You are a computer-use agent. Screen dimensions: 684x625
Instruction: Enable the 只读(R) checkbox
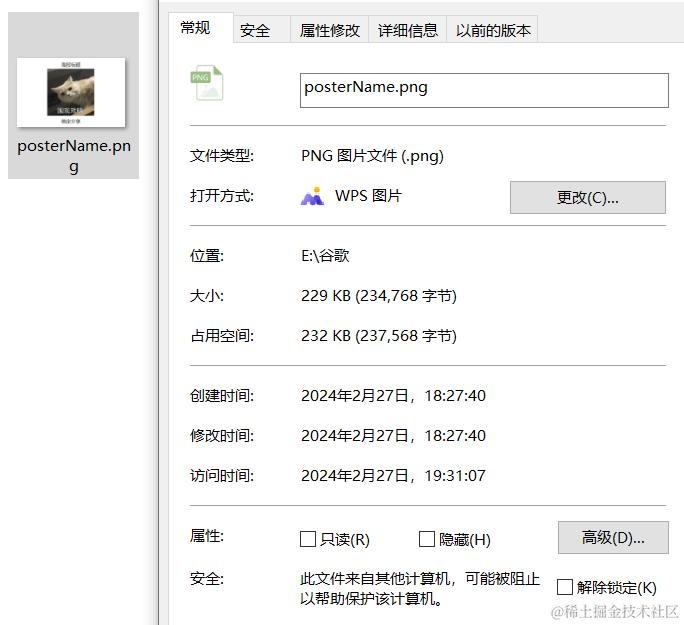point(308,539)
